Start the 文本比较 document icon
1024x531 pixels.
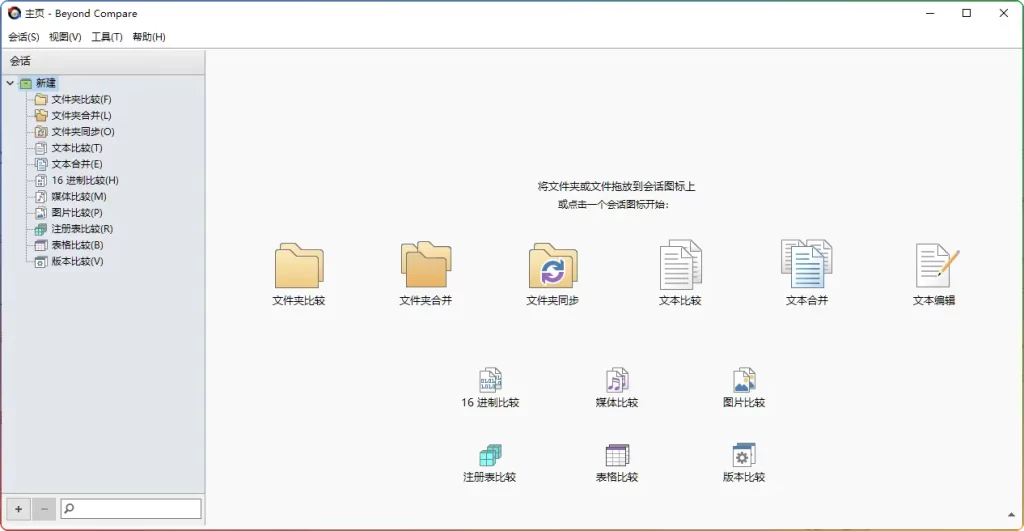pos(680,265)
